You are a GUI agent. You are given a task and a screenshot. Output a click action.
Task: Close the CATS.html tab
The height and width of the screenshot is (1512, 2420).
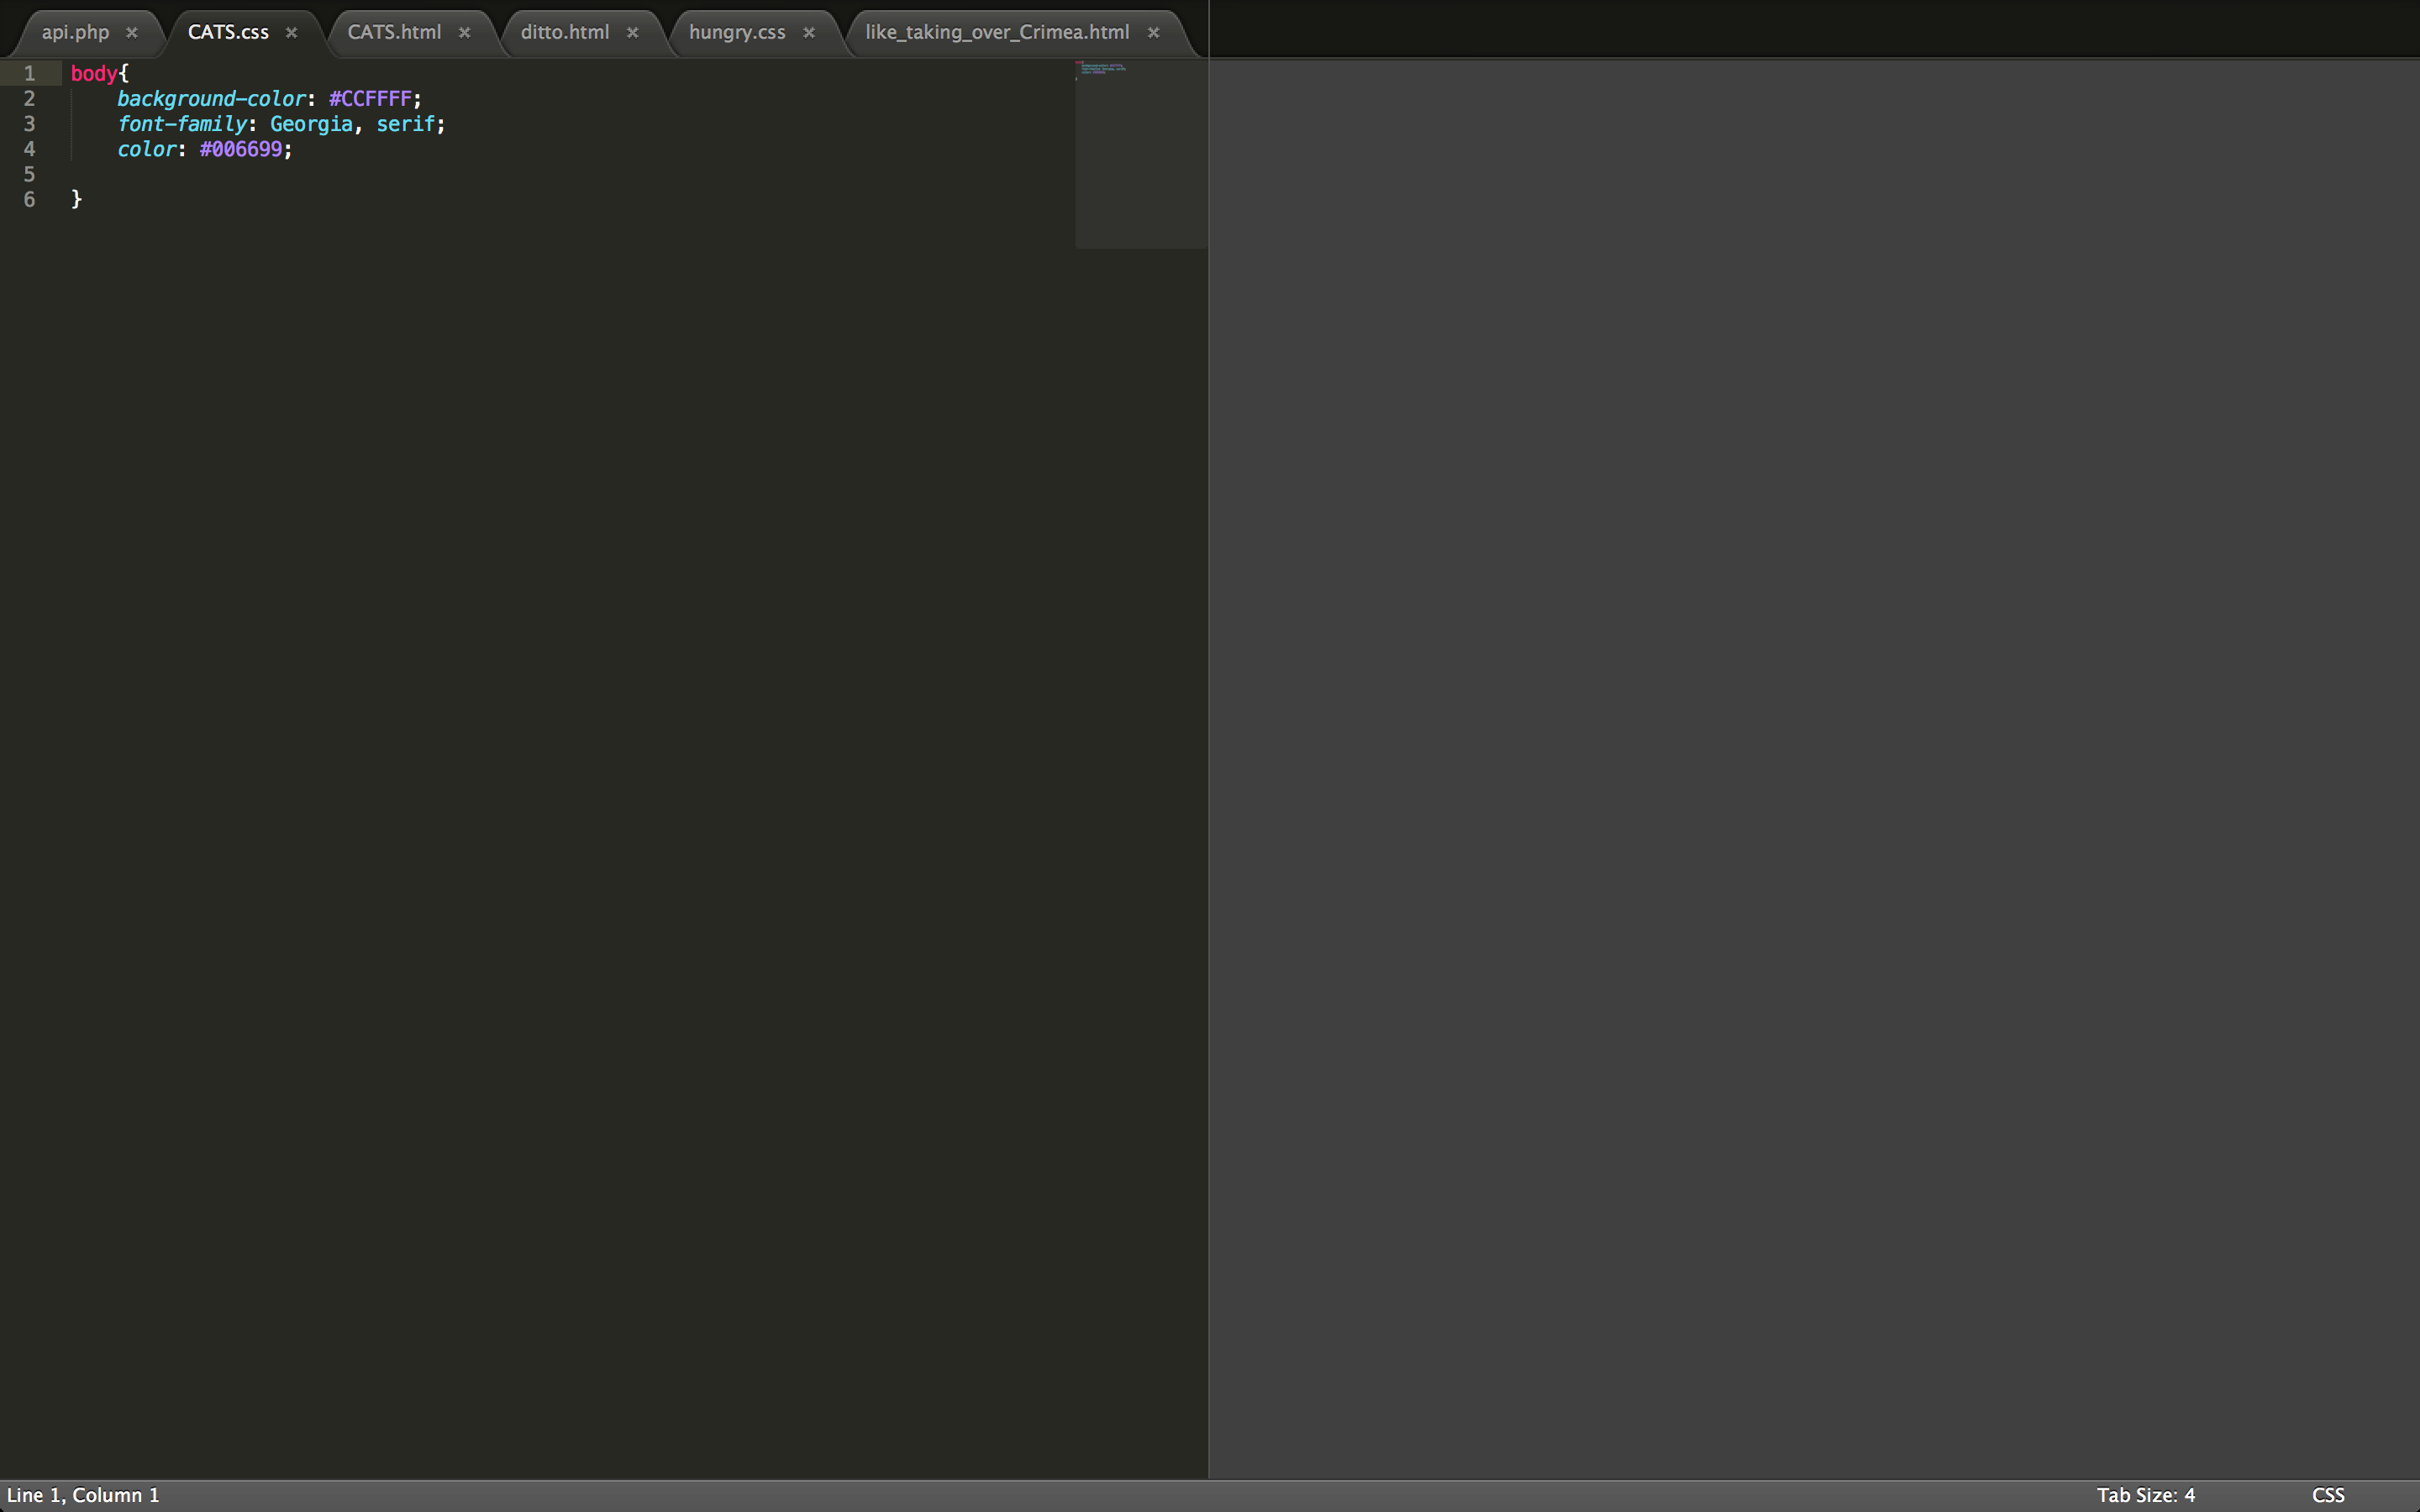coord(465,33)
